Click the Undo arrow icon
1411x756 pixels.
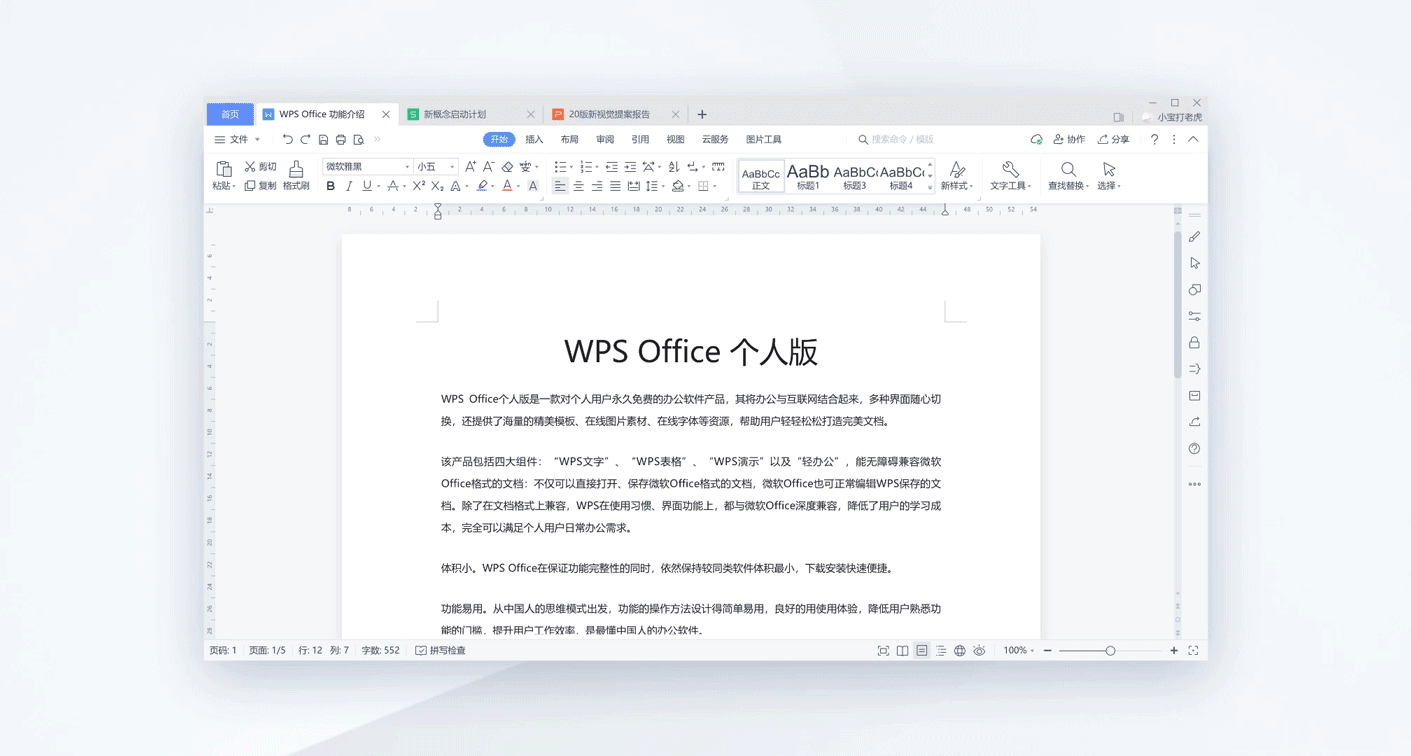pos(287,140)
